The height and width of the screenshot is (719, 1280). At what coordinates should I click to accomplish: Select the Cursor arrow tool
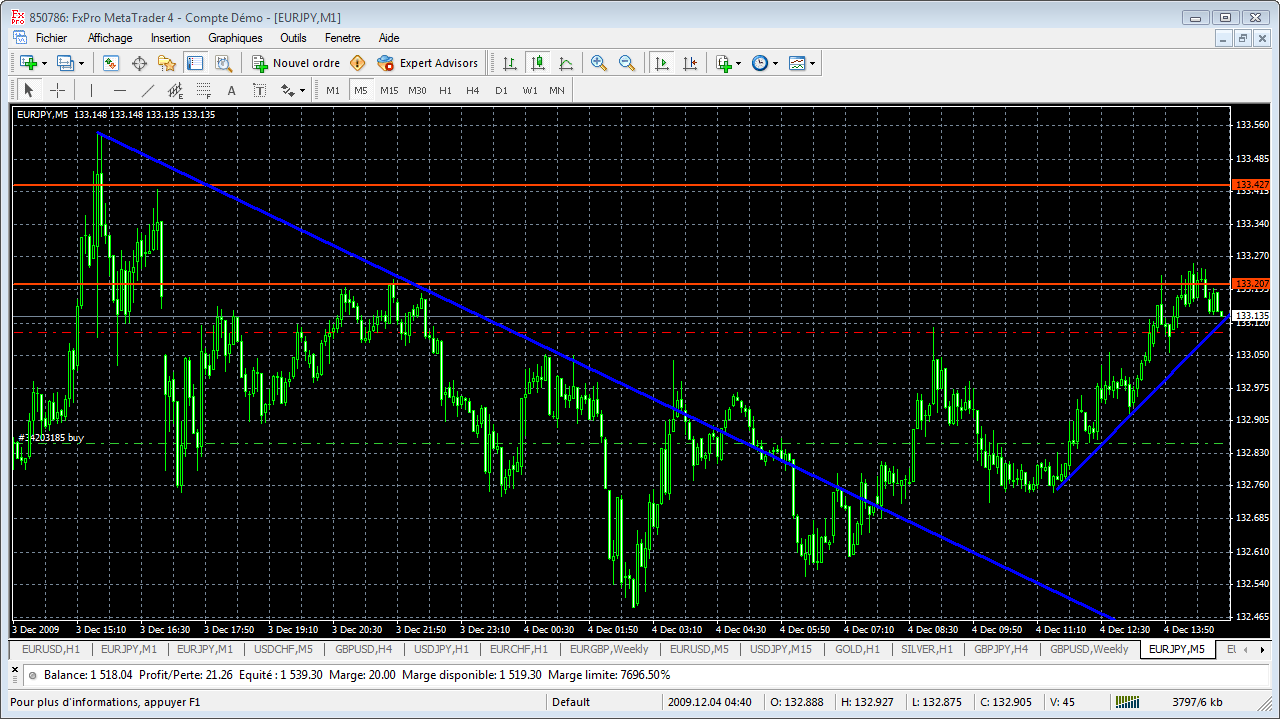coord(29,90)
